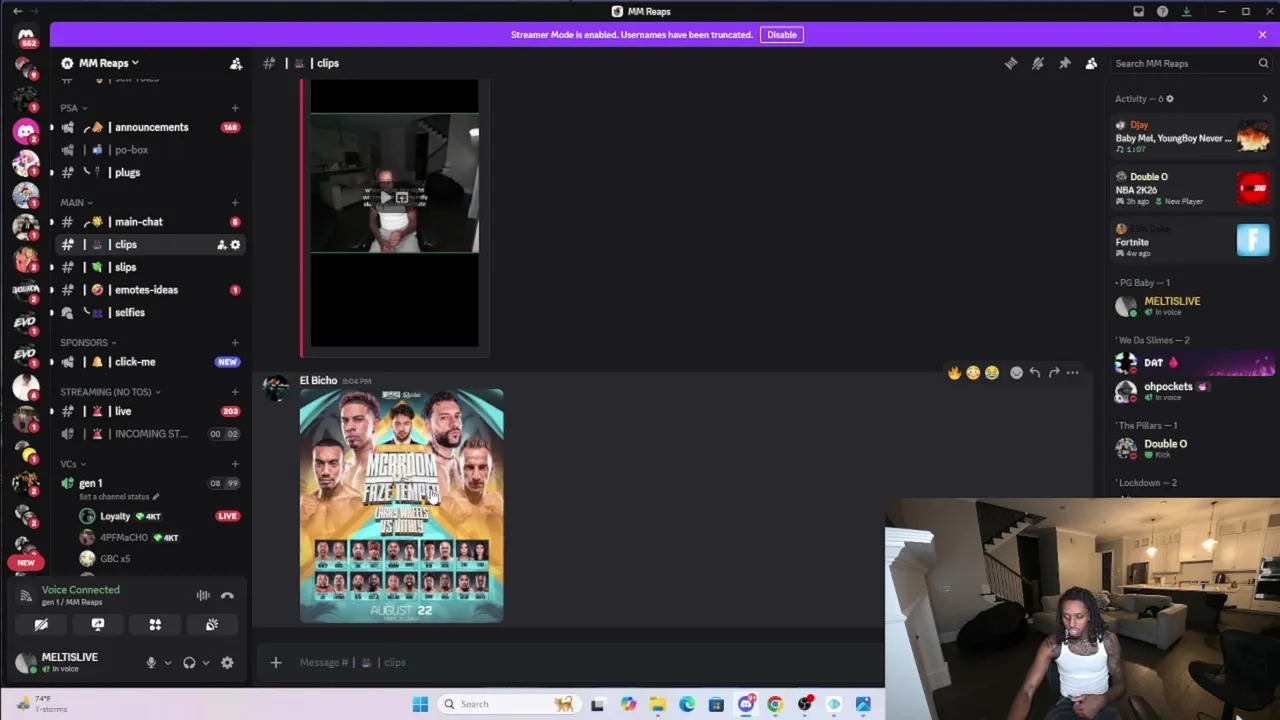Create invite for clips channel

pos(221,245)
